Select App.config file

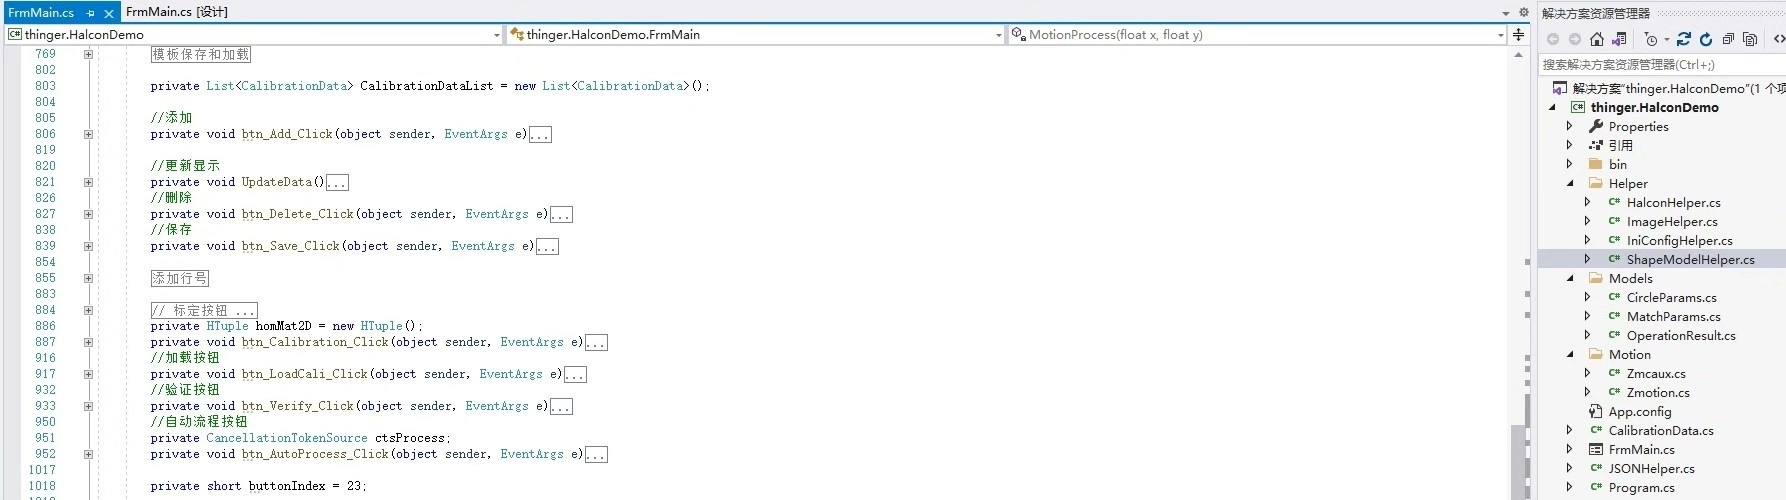1639,411
